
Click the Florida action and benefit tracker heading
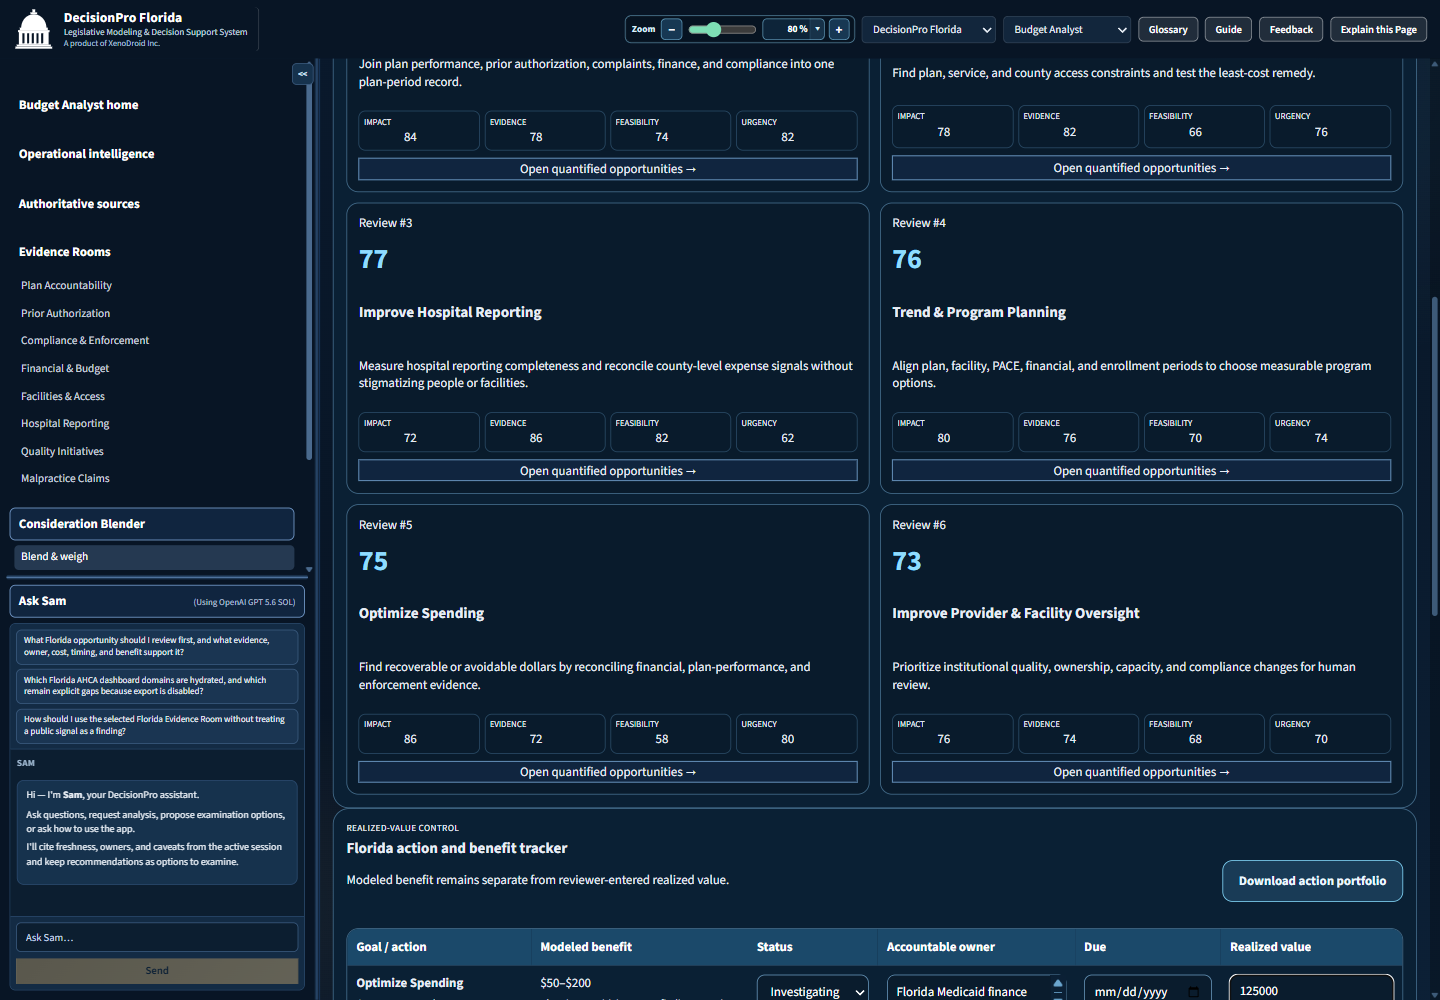tap(457, 848)
